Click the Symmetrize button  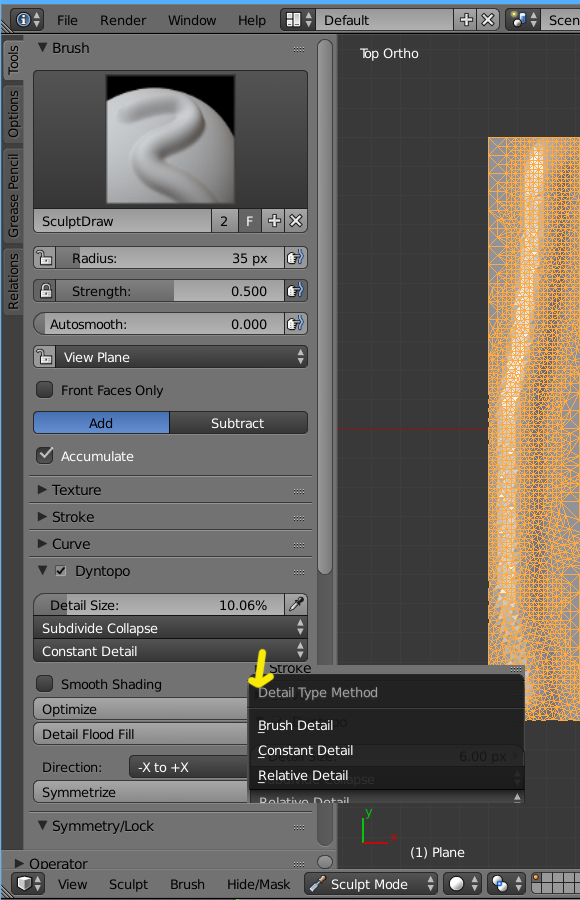(141, 792)
